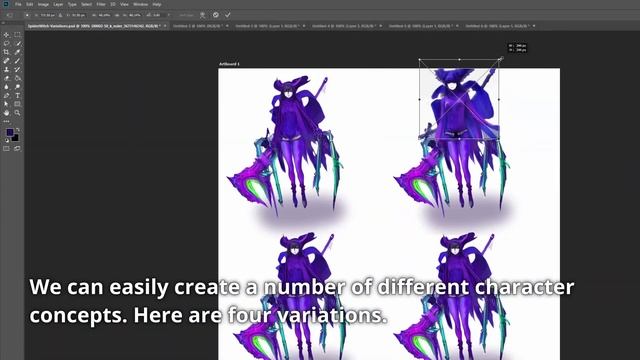Image resolution: width=640 pixels, height=360 pixels.
Task: Select the Magic Wand tool
Action: click(x=18, y=43)
